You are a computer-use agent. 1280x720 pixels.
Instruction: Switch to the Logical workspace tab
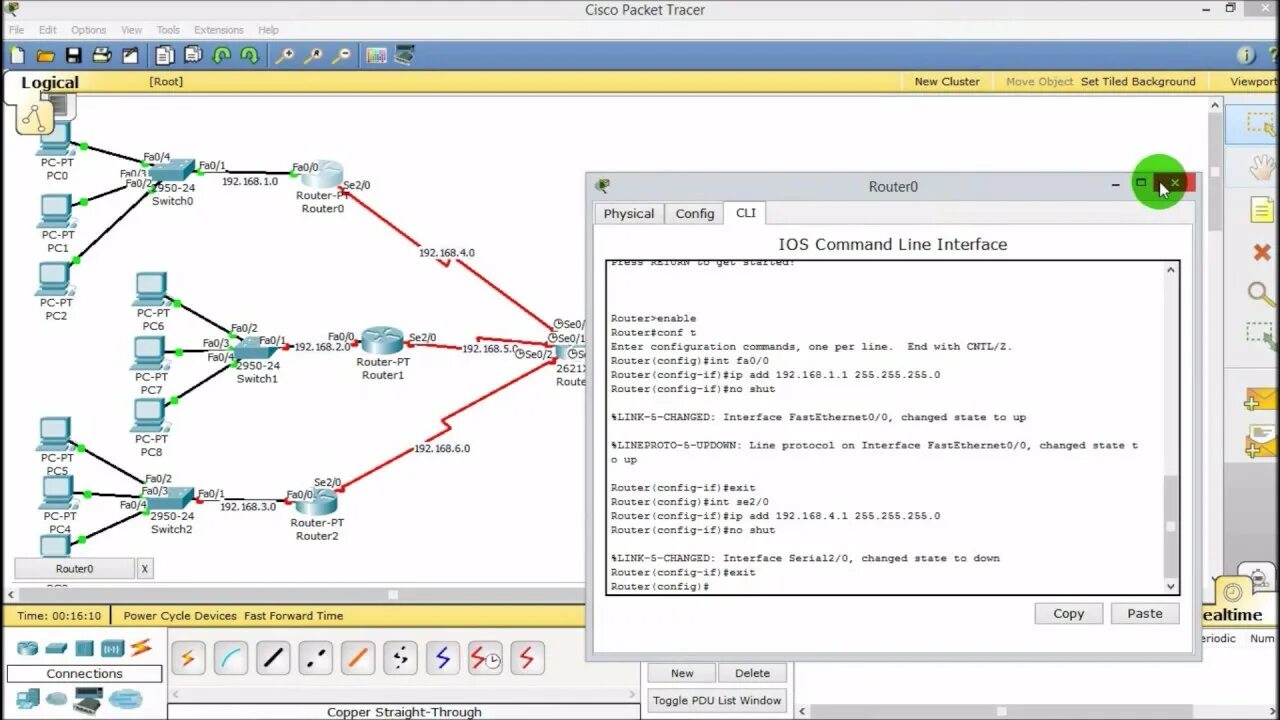50,83
